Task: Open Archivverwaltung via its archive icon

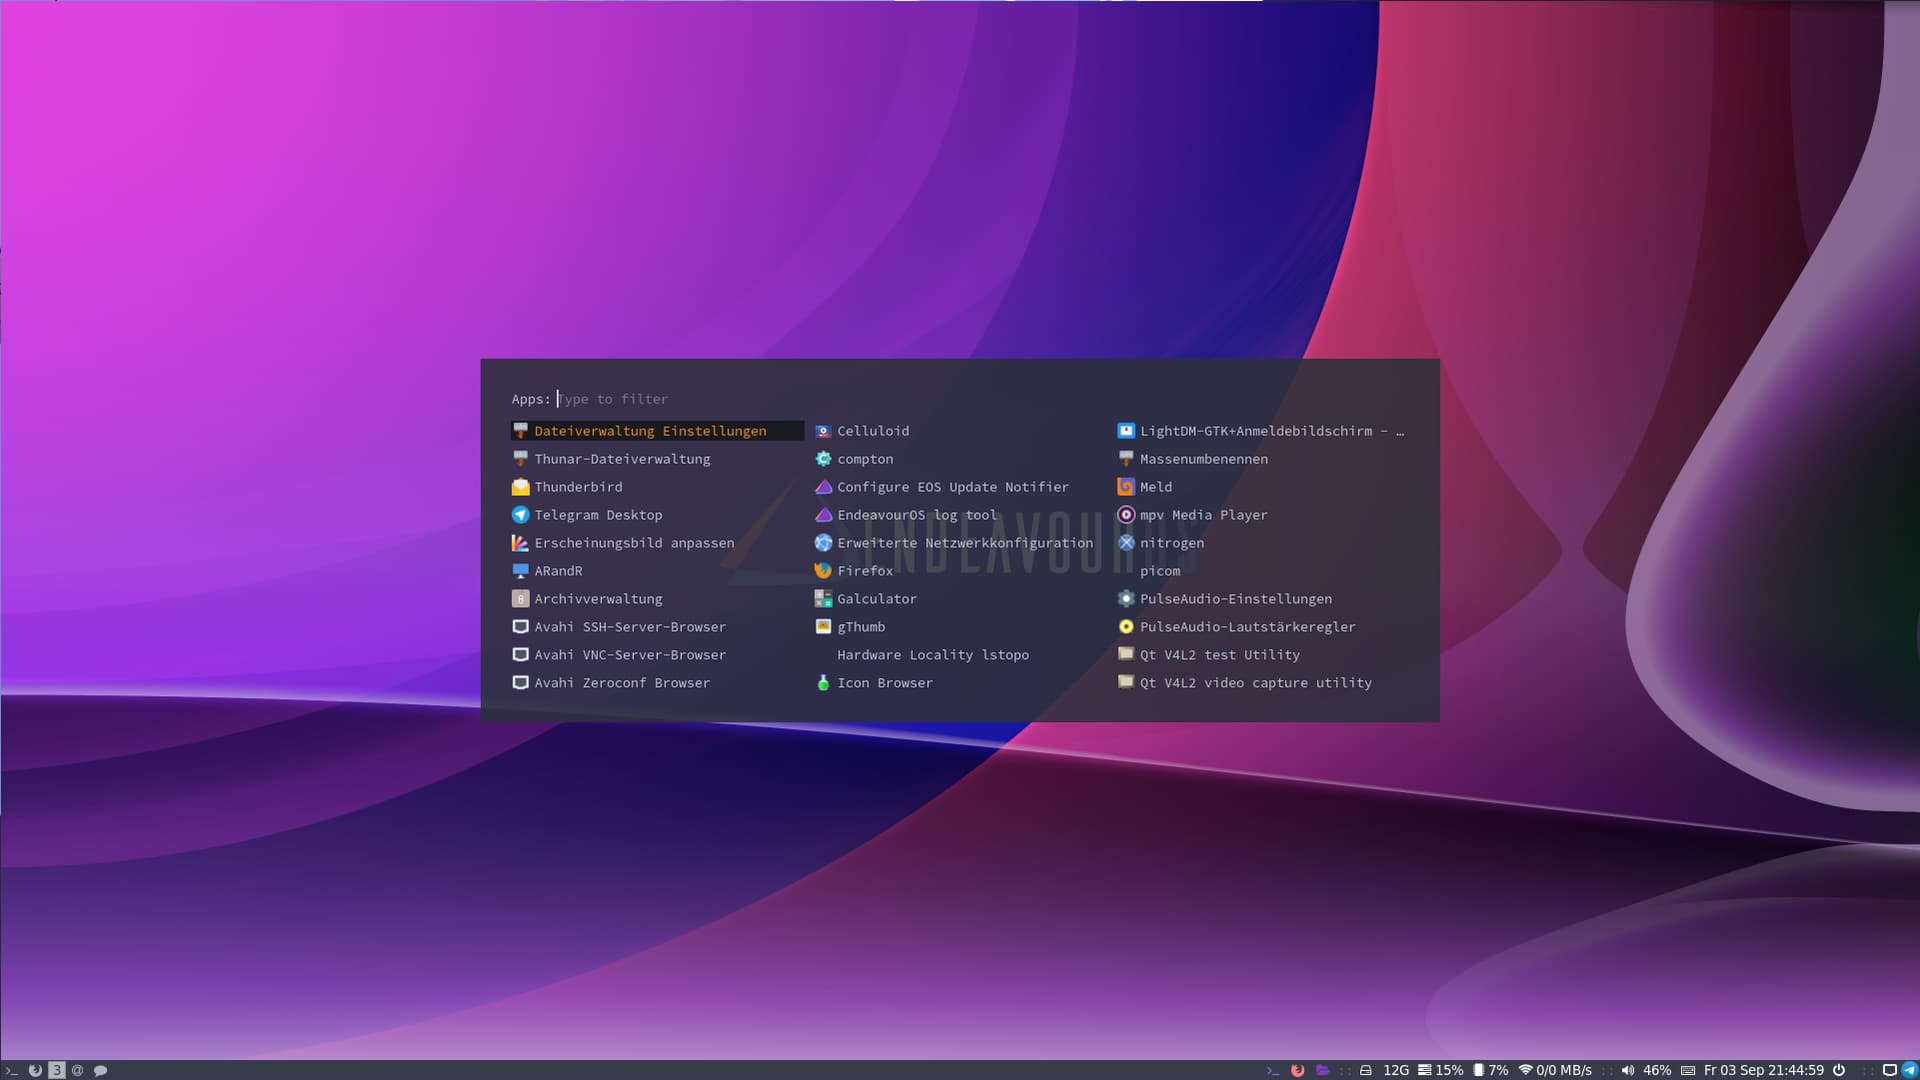Action: (x=520, y=599)
